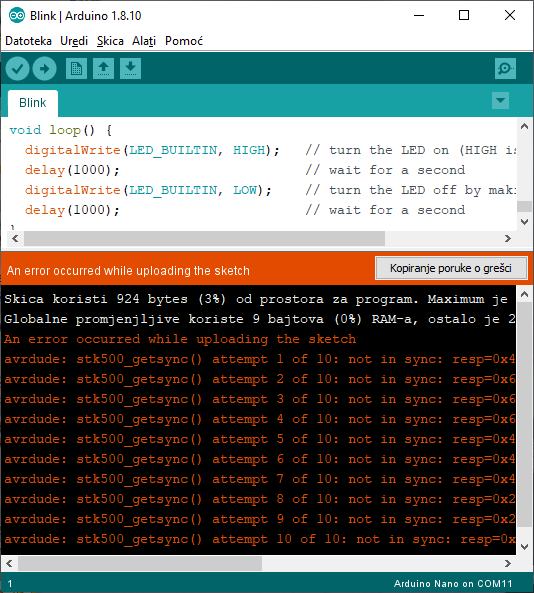Click console line 'Globalne promjenljive koriste'
Screen dimensions: 534x593
(259, 319)
